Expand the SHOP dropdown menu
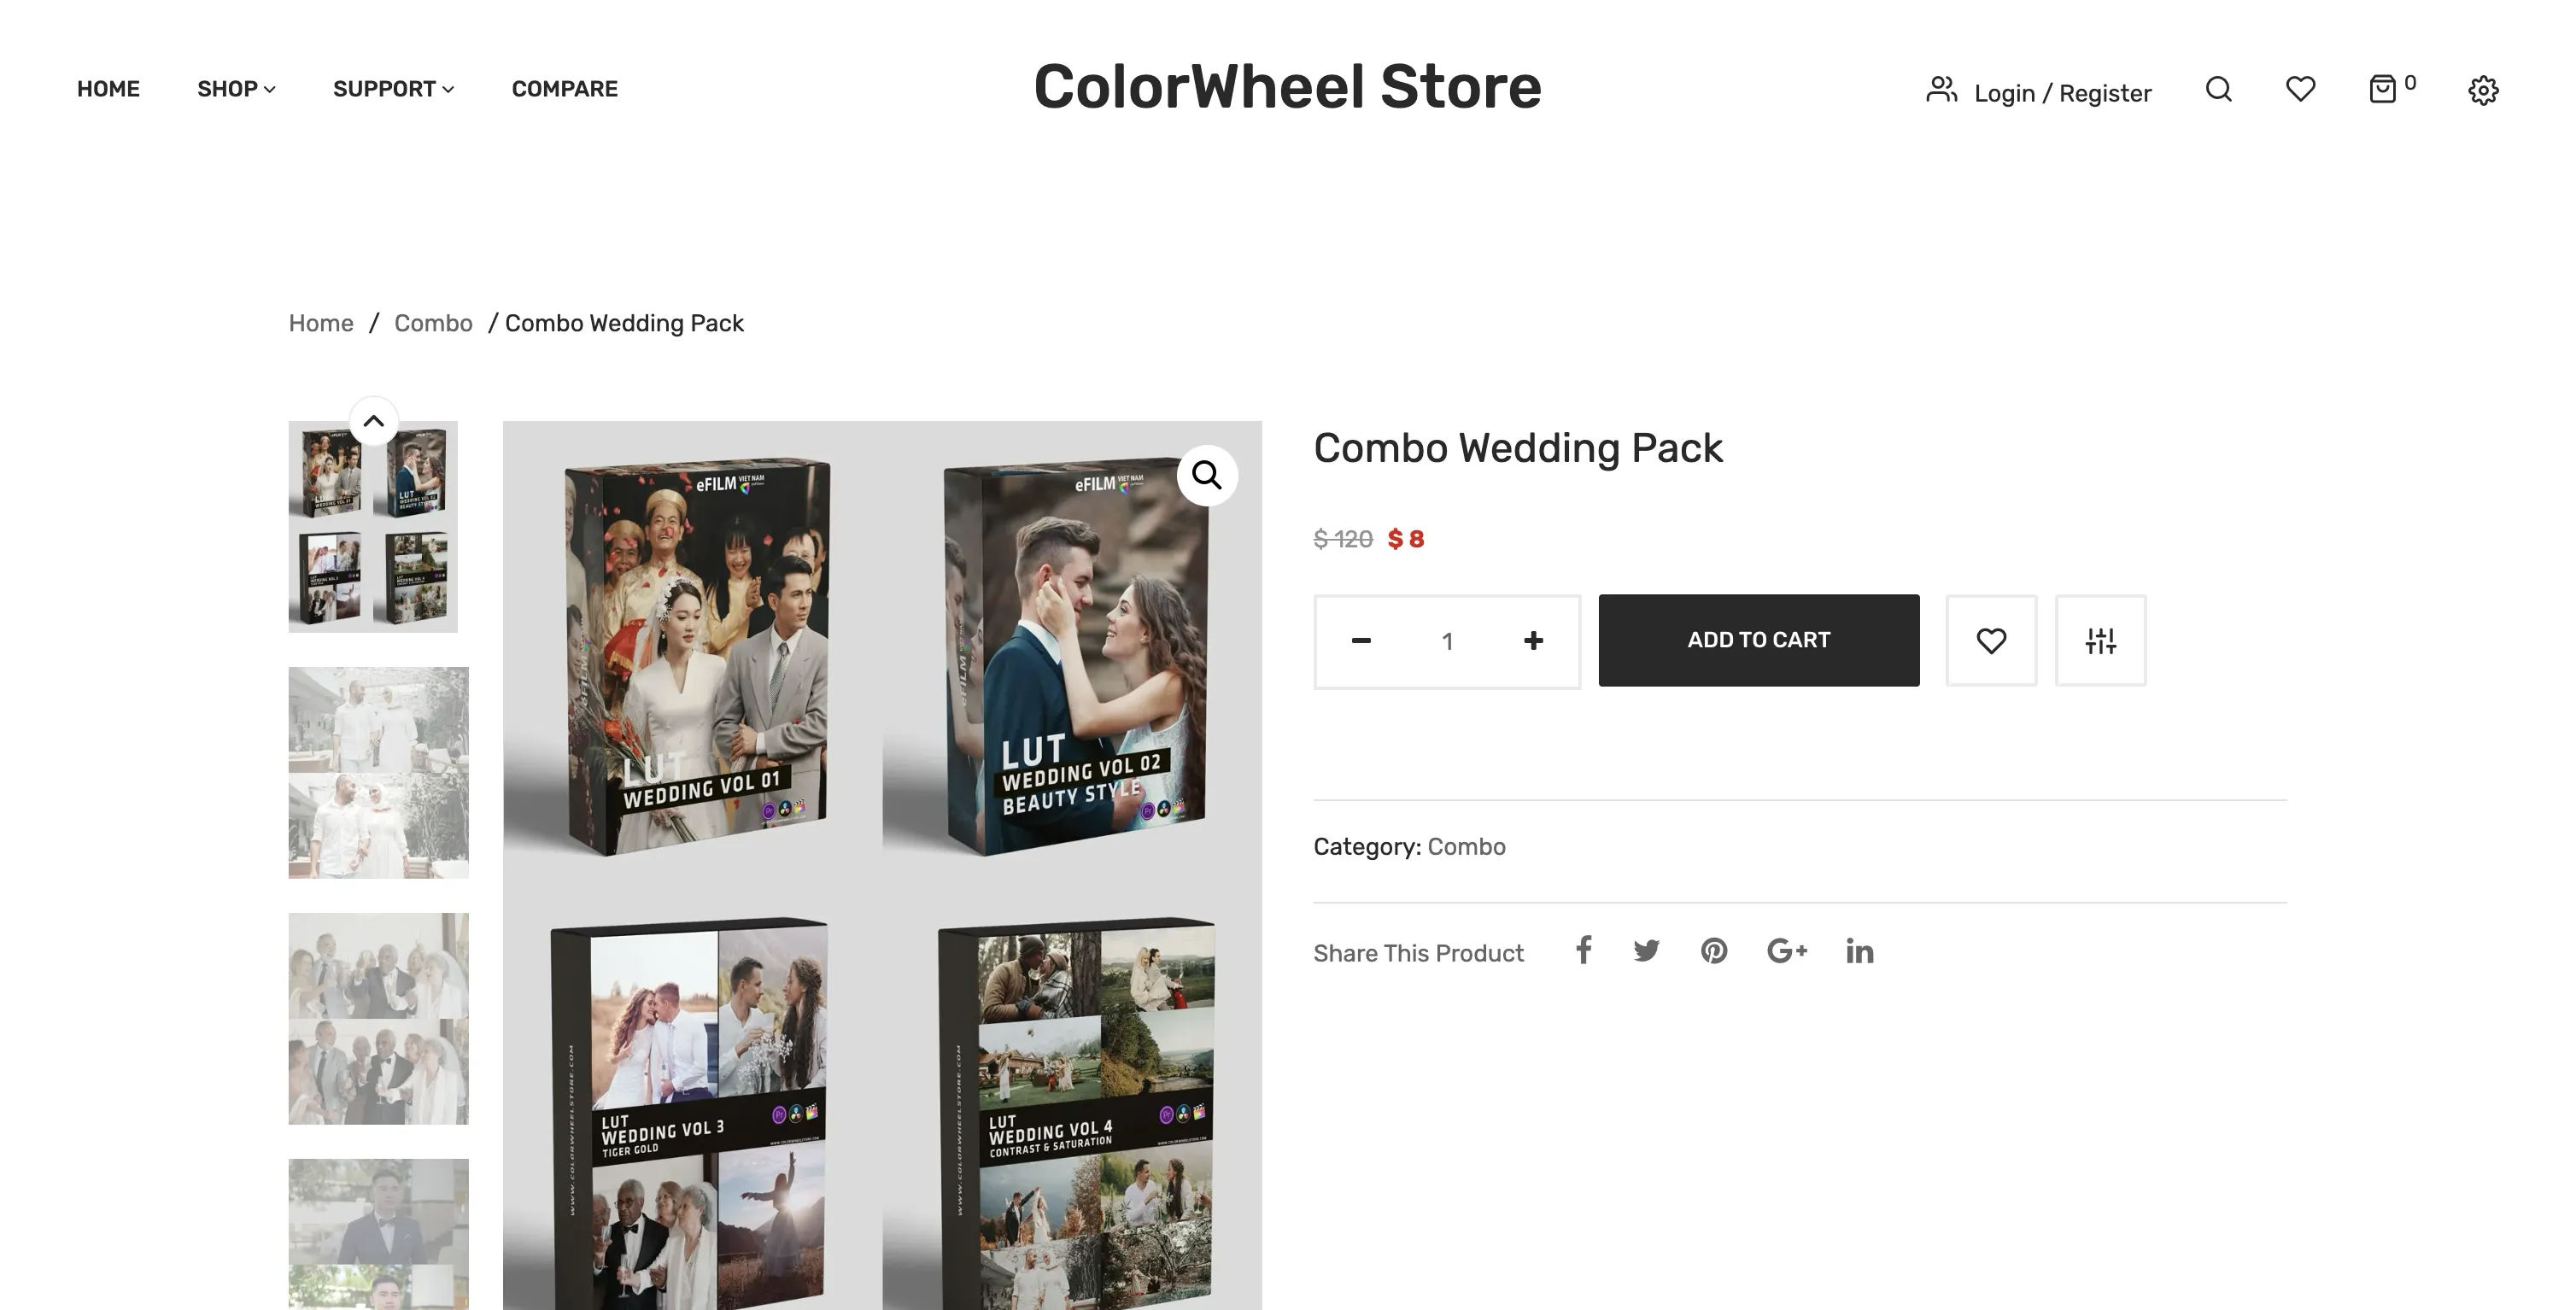The height and width of the screenshot is (1310, 2576). [x=236, y=89]
